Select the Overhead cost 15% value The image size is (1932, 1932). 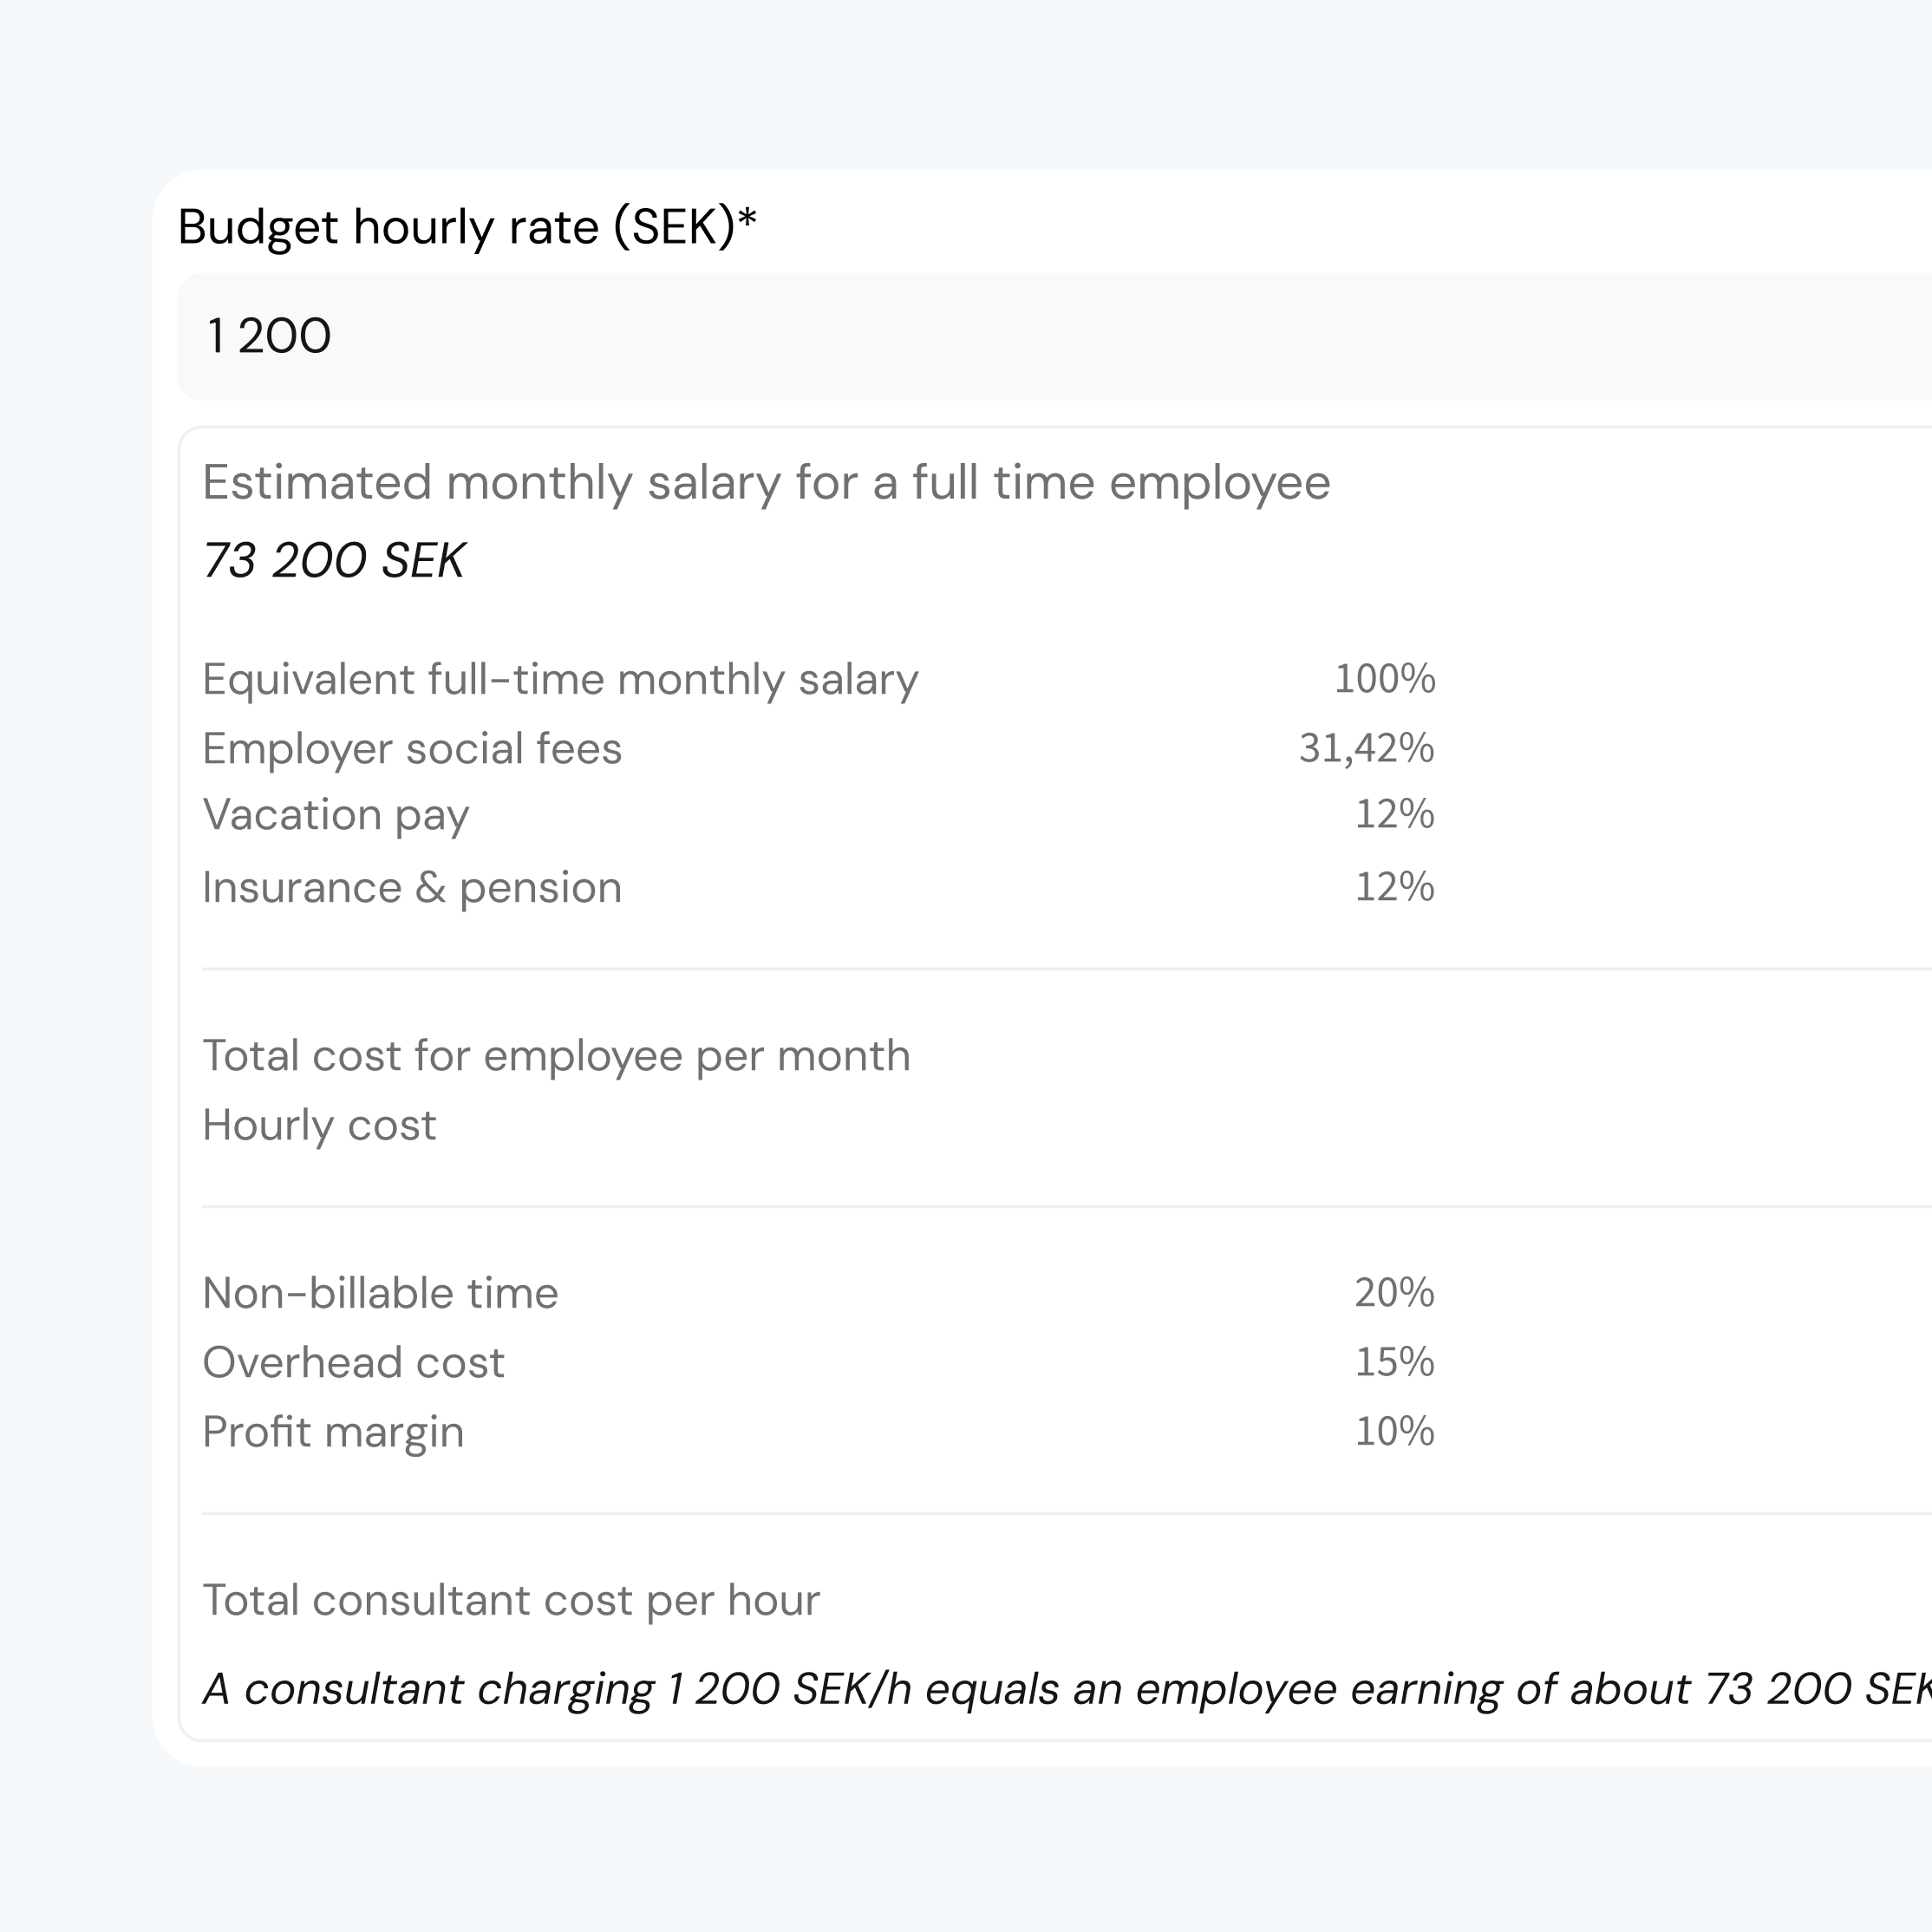(1393, 1363)
